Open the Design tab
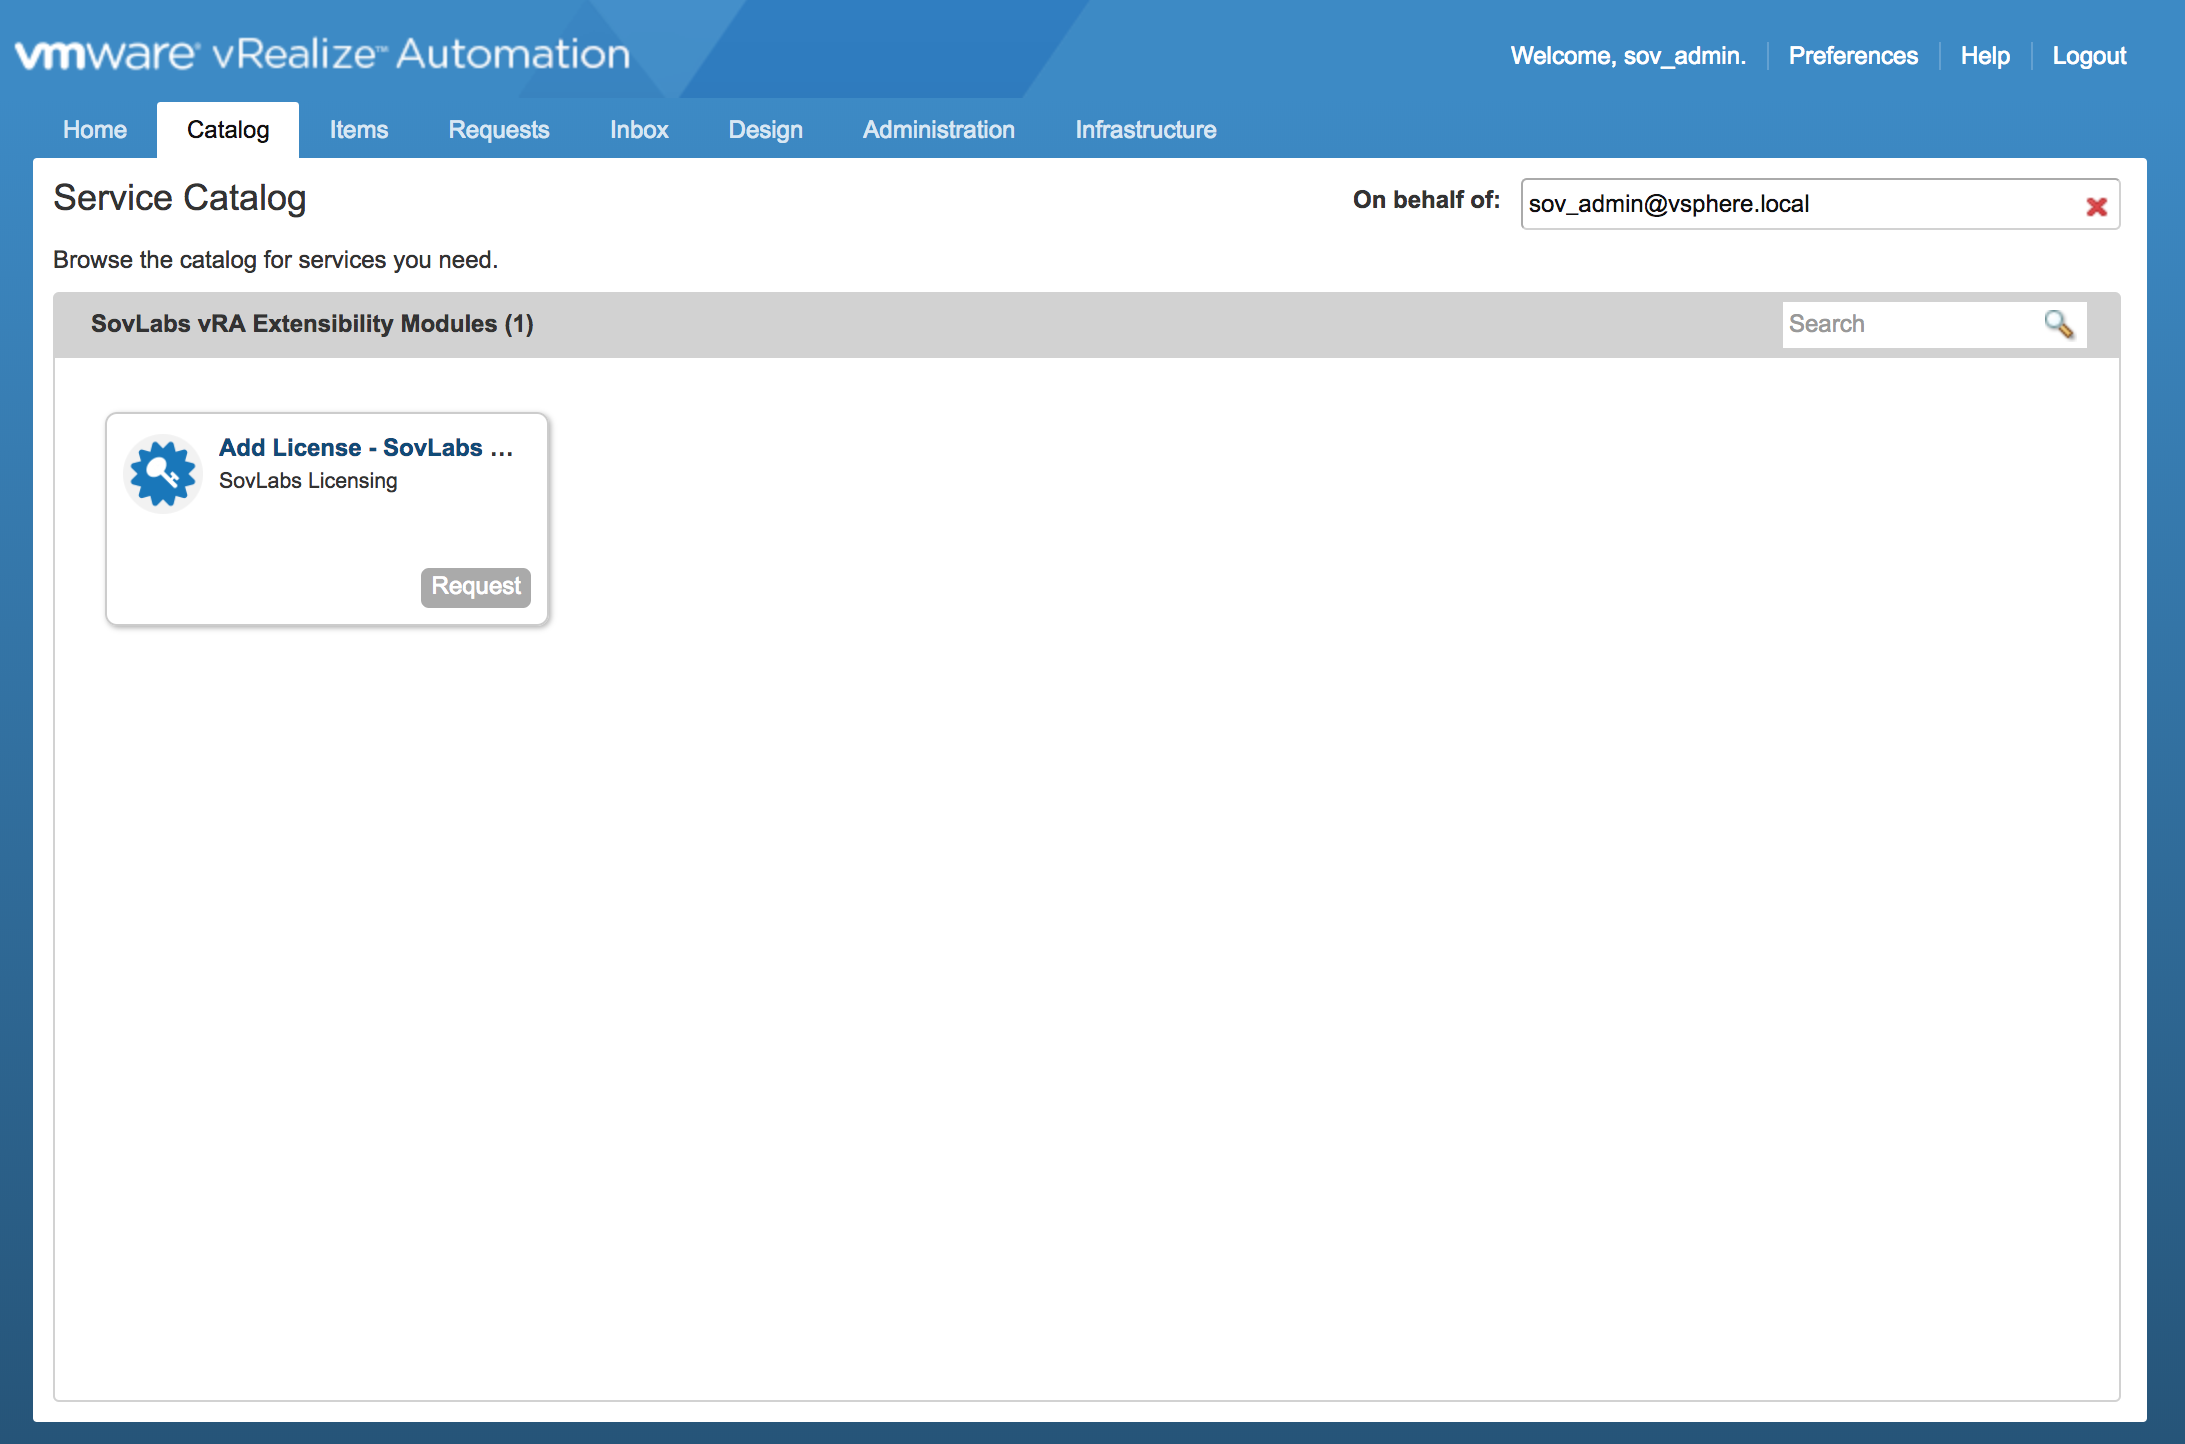2185x1444 pixels. click(766, 130)
